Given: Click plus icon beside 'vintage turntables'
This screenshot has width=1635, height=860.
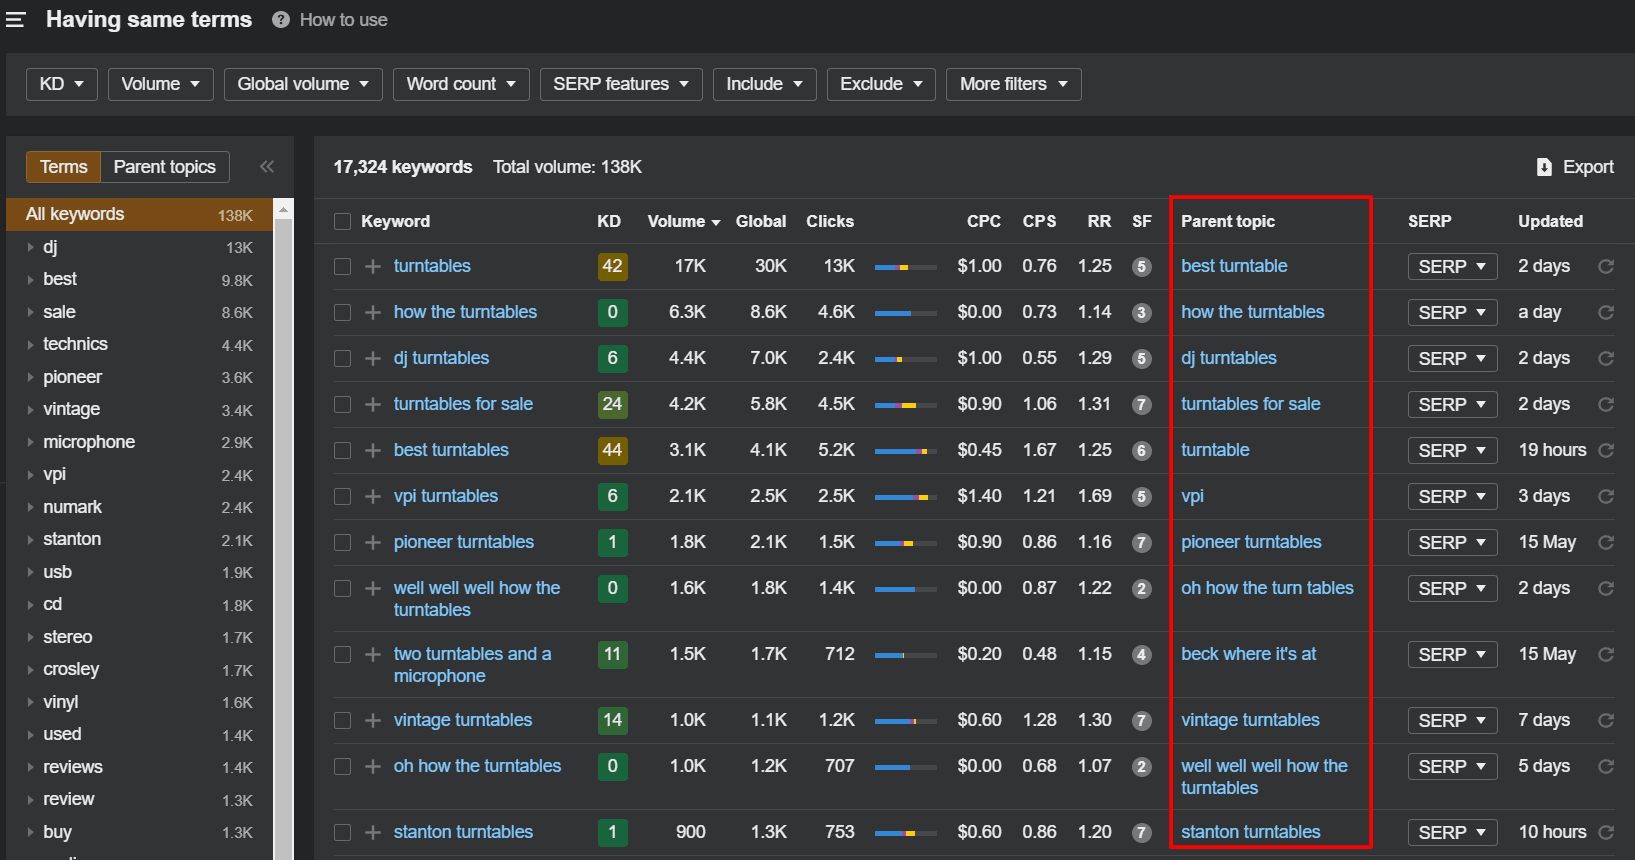Looking at the screenshot, I should click(373, 721).
